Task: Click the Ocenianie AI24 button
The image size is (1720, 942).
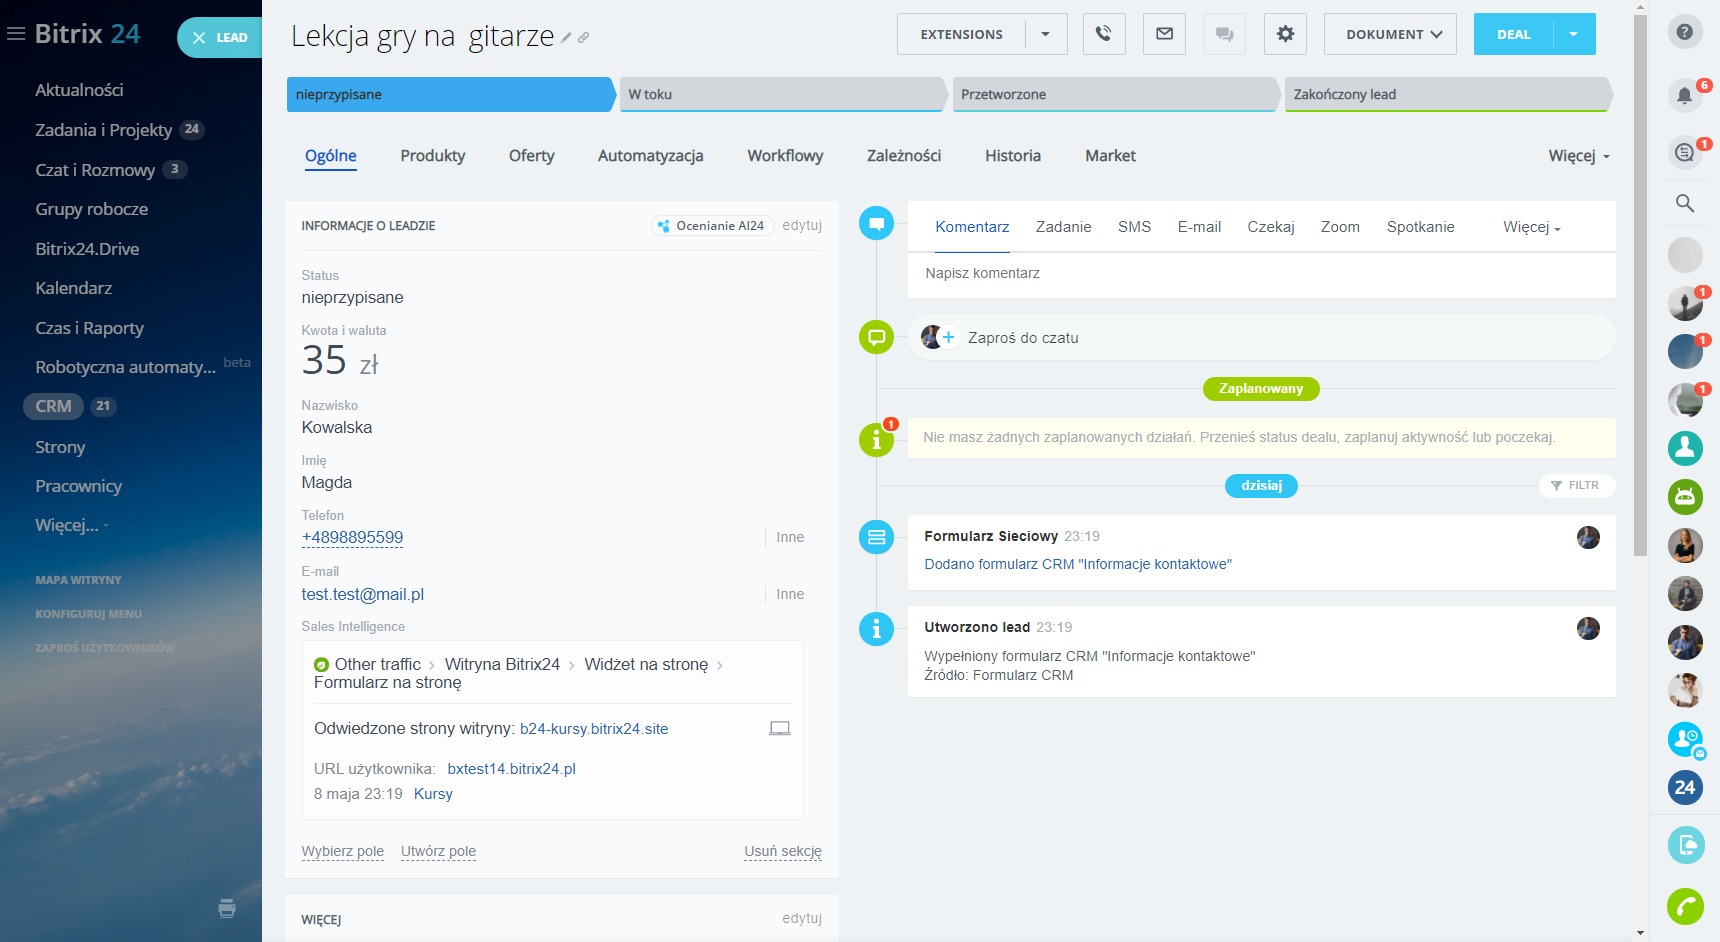Action: click(711, 226)
